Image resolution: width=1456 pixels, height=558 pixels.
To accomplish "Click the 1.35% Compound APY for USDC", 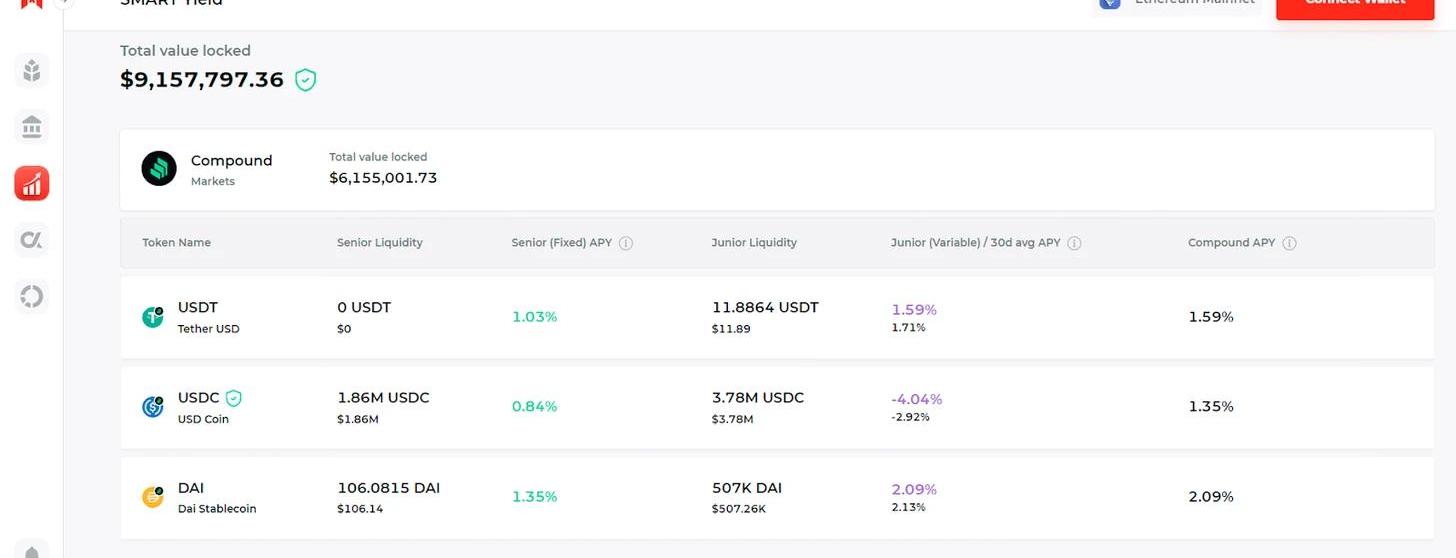I will pyautogui.click(x=1211, y=407).
